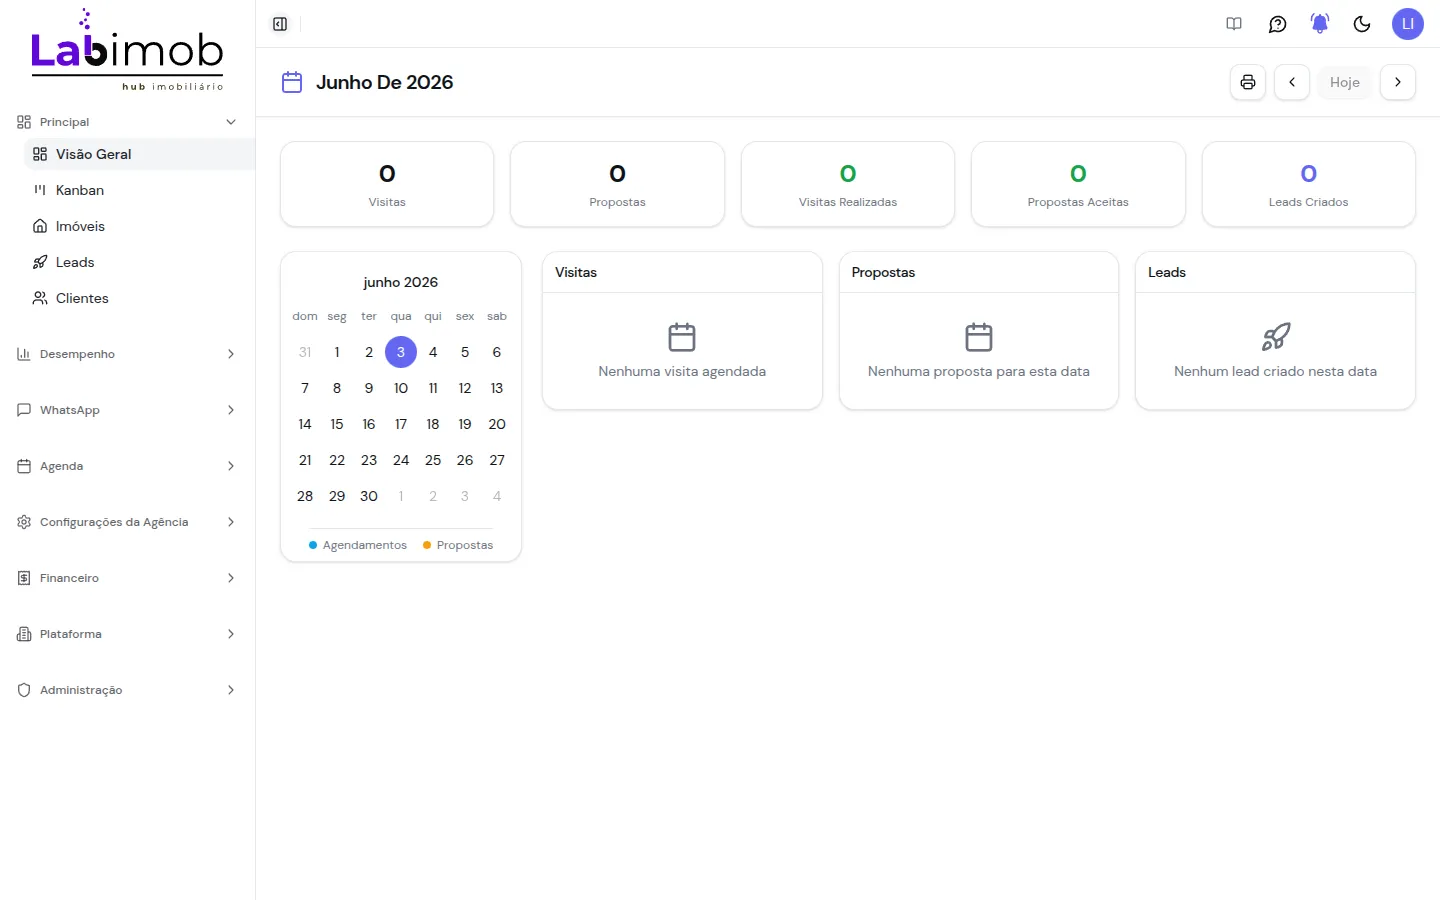Select day 3 in the calendar
Screen dimensions: 1440x900
tap(401, 352)
